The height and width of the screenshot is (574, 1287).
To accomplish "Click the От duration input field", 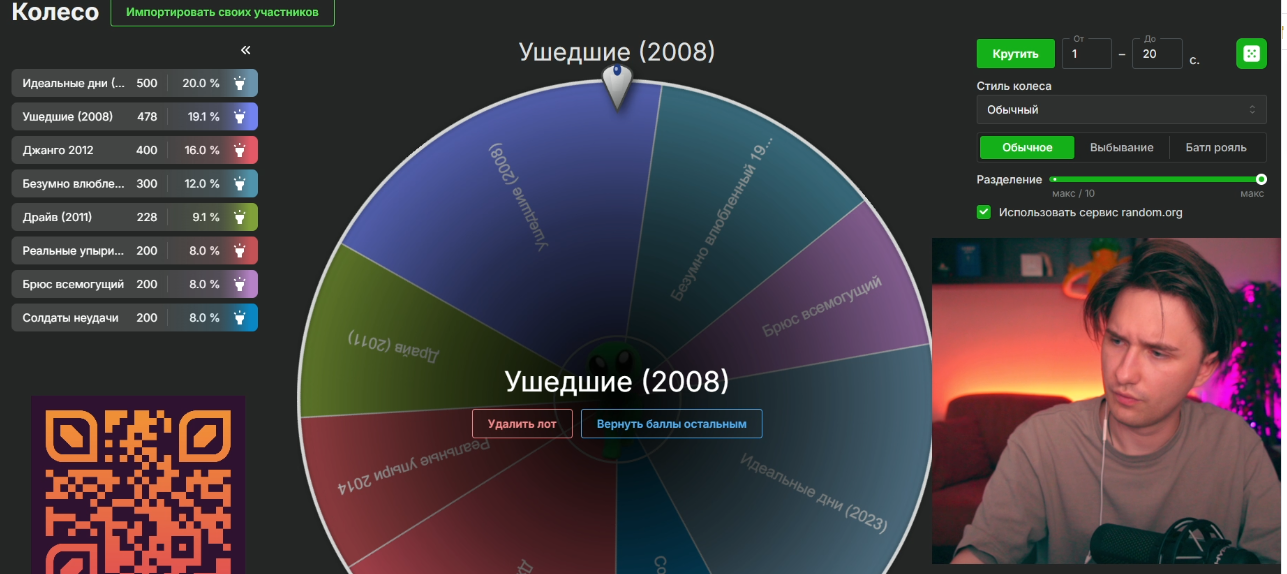I will point(1087,54).
